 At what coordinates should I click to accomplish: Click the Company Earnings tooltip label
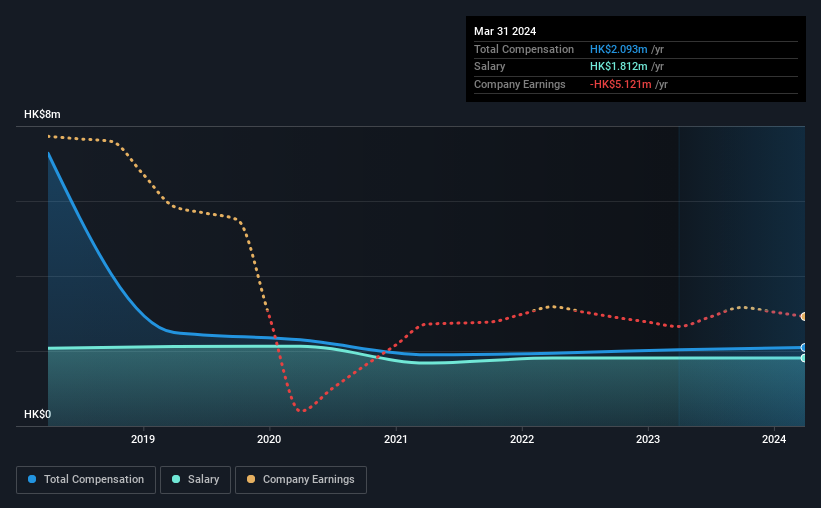[519, 84]
